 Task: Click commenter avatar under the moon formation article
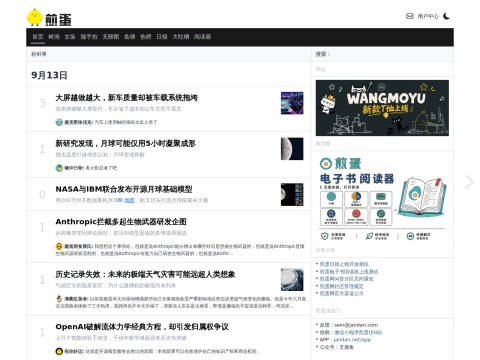tap(59, 168)
